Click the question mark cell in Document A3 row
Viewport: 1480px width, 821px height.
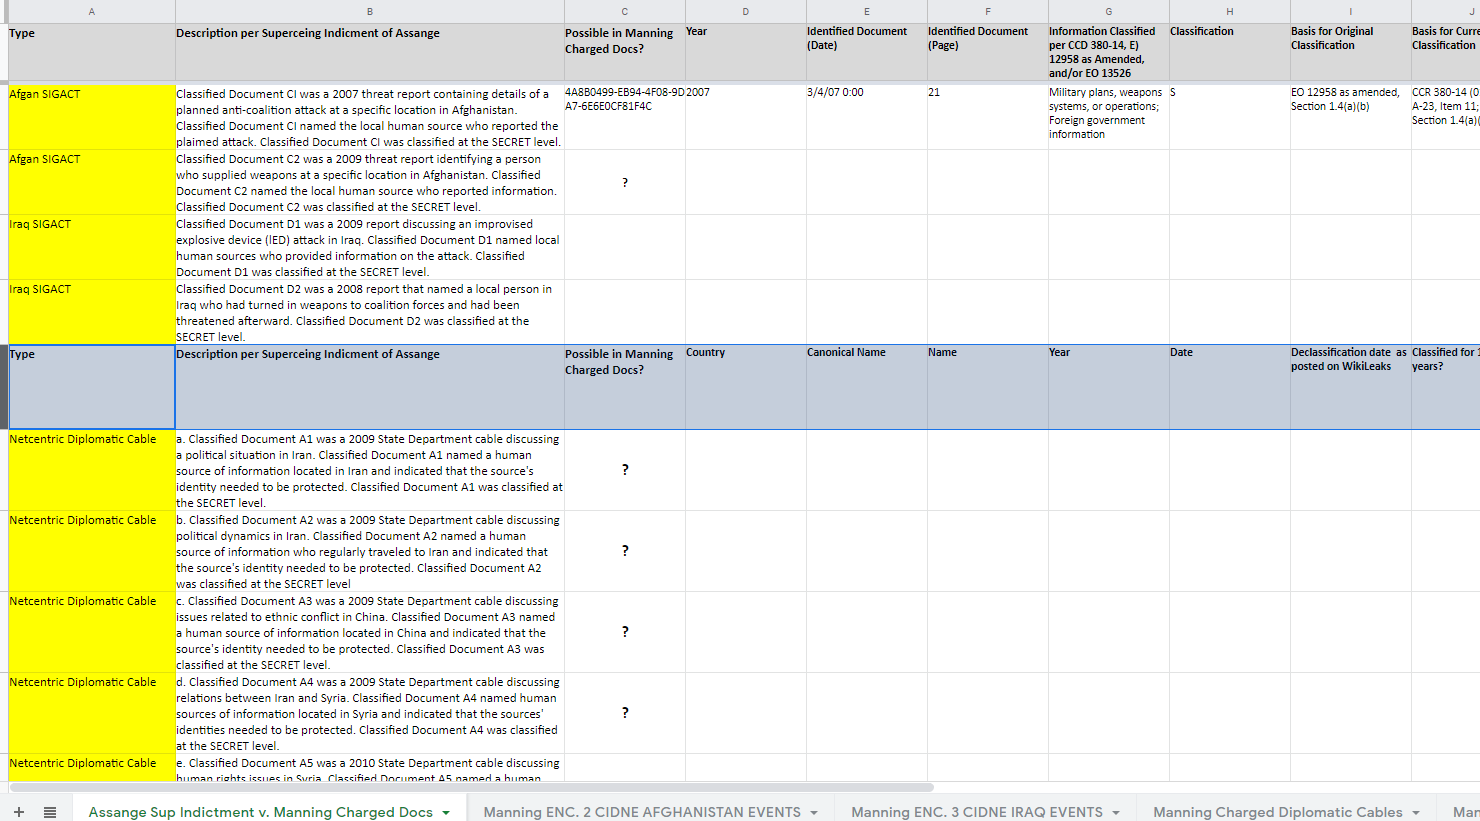pos(625,632)
